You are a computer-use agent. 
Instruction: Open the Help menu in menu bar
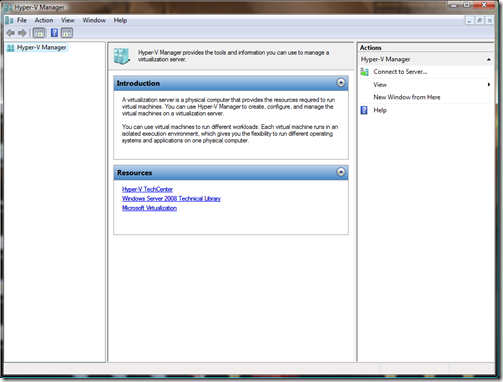tap(120, 20)
